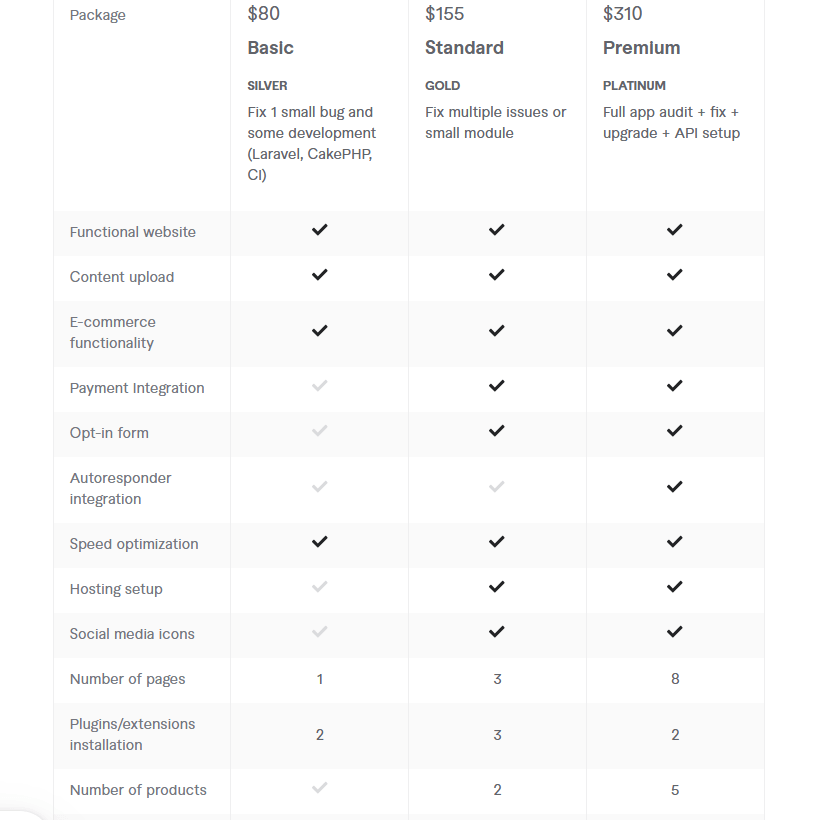The width and height of the screenshot is (822, 820).
Task: Click Premium checkmark for Social media icons
Action: point(675,632)
